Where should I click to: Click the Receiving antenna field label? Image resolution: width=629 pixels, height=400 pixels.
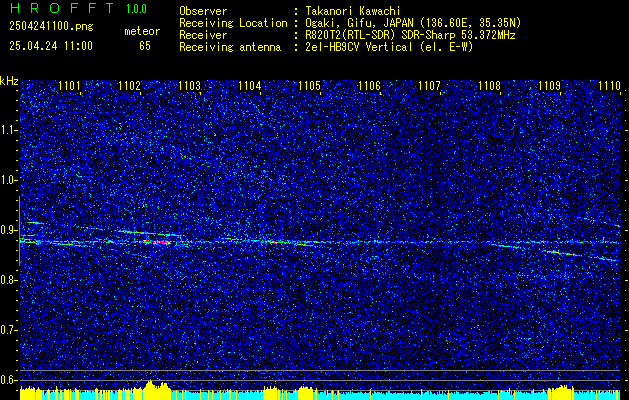[230, 47]
